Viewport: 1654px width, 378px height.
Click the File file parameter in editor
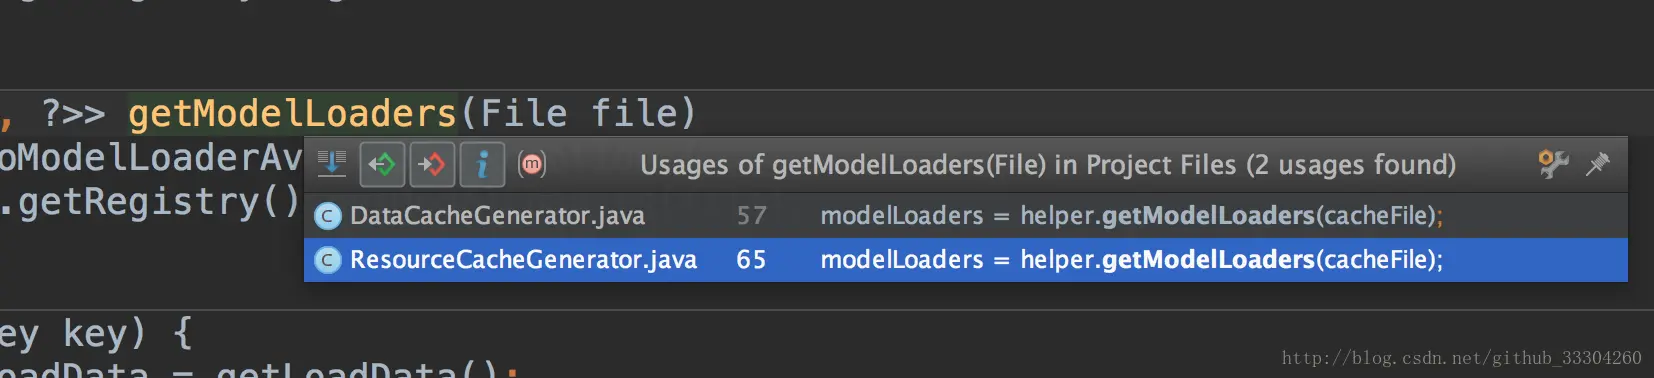click(587, 114)
